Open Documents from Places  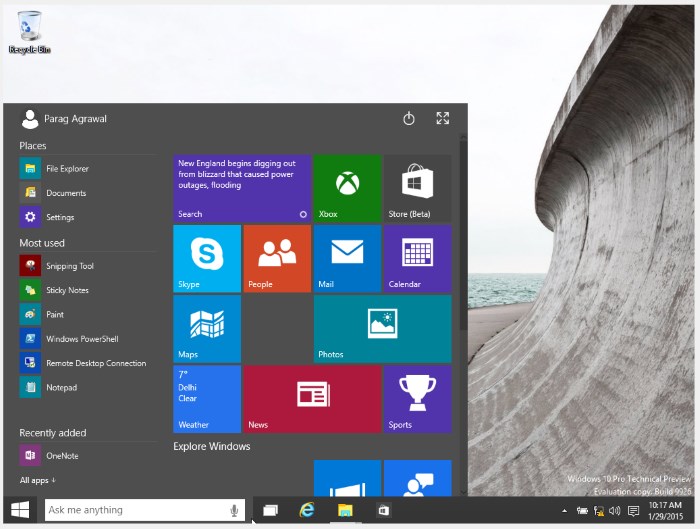88,193
